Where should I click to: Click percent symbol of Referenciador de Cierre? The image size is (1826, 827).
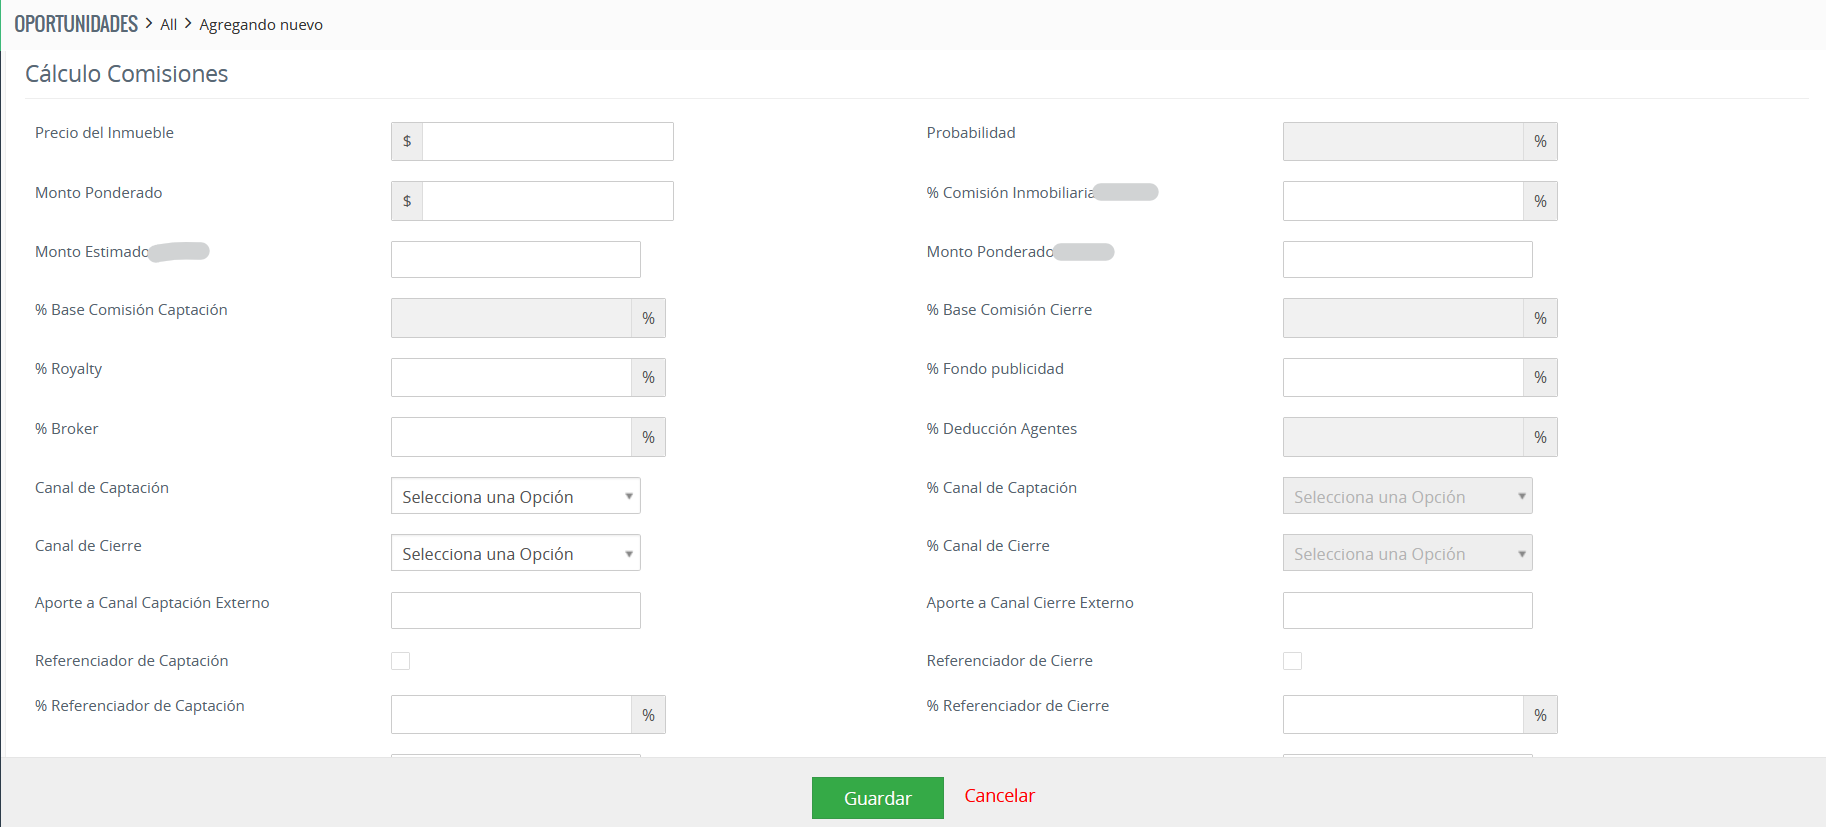(x=1541, y=714)
